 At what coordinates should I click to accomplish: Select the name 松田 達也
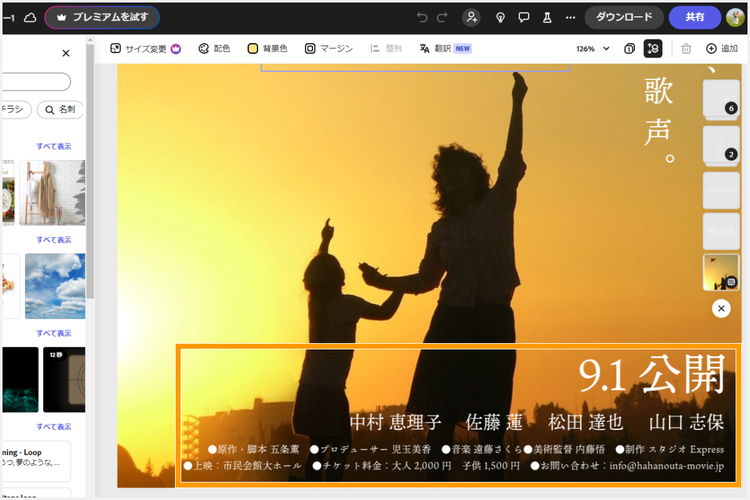click(x=585, y=422)
